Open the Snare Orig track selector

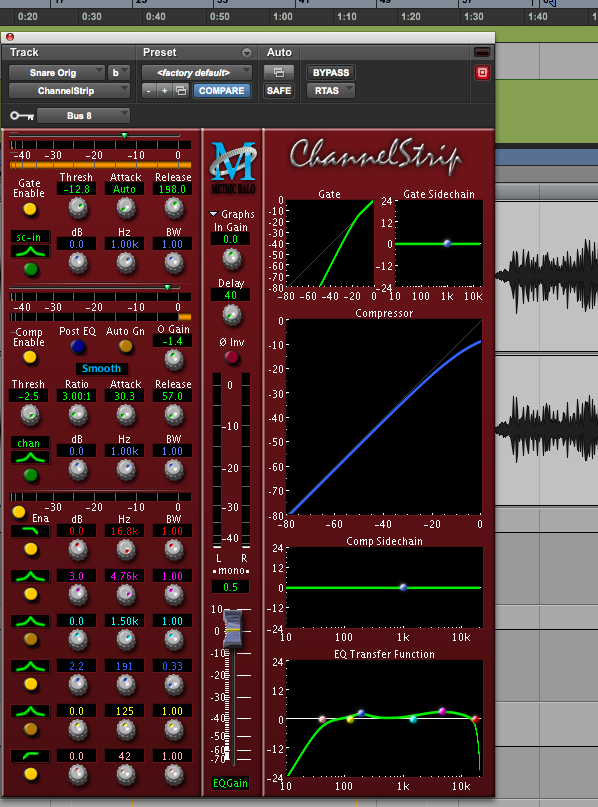click(57, 73)
